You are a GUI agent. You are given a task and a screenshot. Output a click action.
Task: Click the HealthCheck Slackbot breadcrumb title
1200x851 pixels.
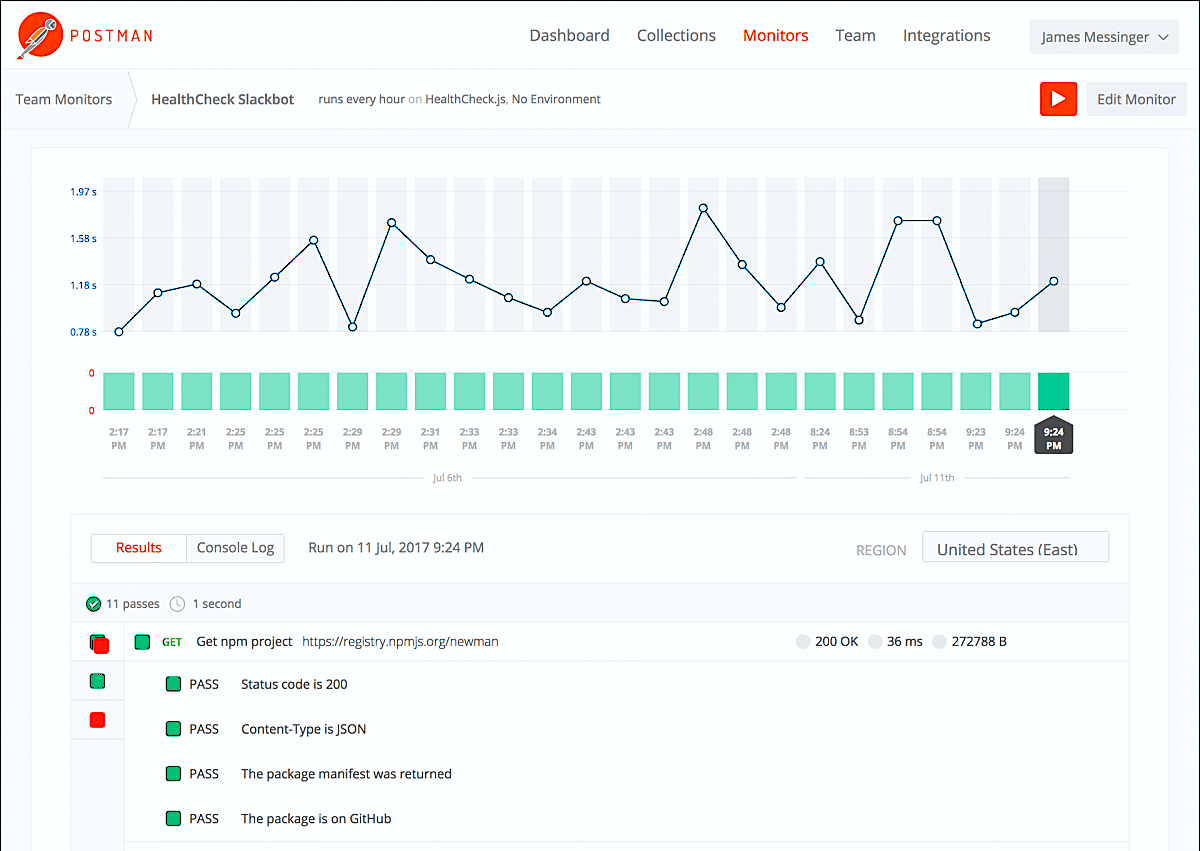tap(222, 99)
